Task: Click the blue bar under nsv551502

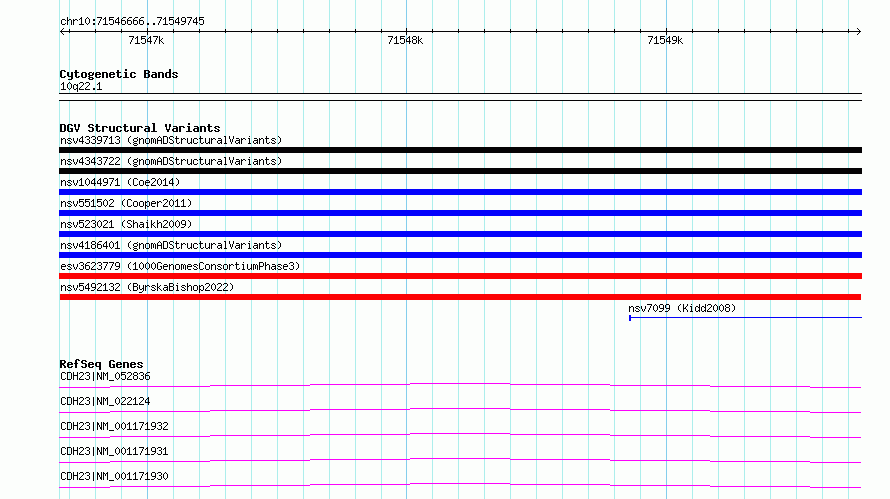Action: [460, 213]
